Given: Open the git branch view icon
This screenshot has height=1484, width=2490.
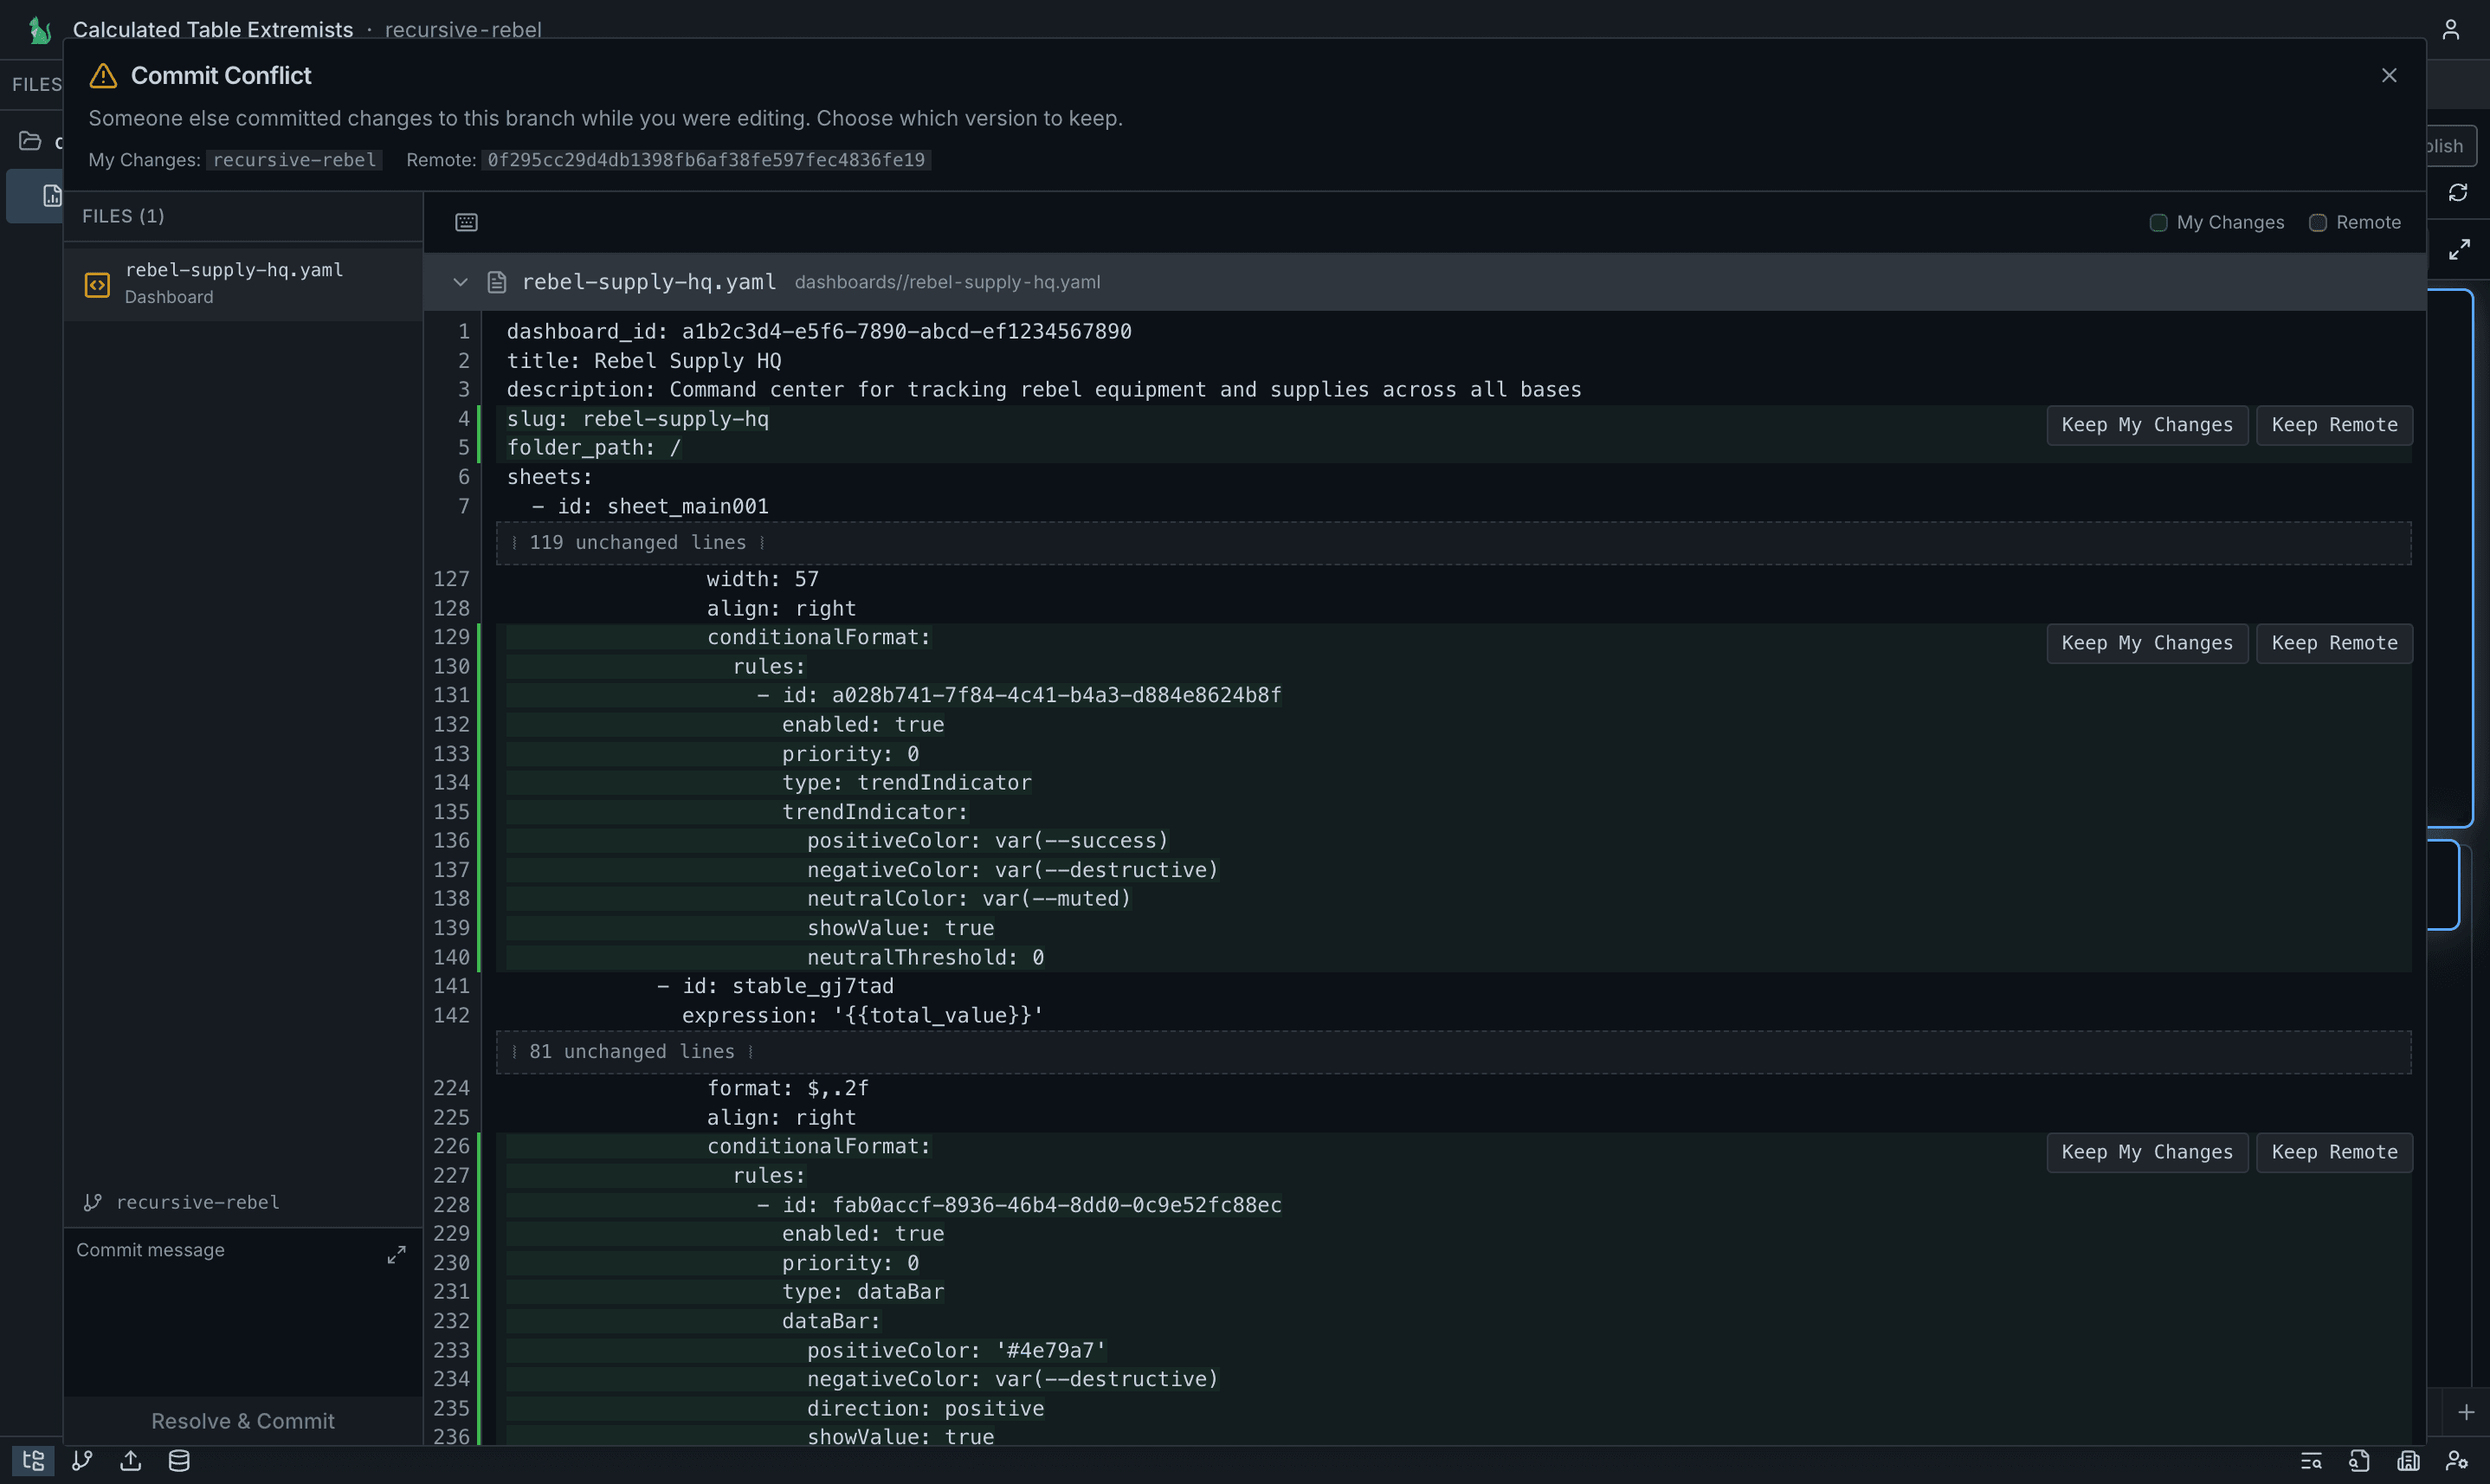Looking at the screenshot, I should 82,1460.
